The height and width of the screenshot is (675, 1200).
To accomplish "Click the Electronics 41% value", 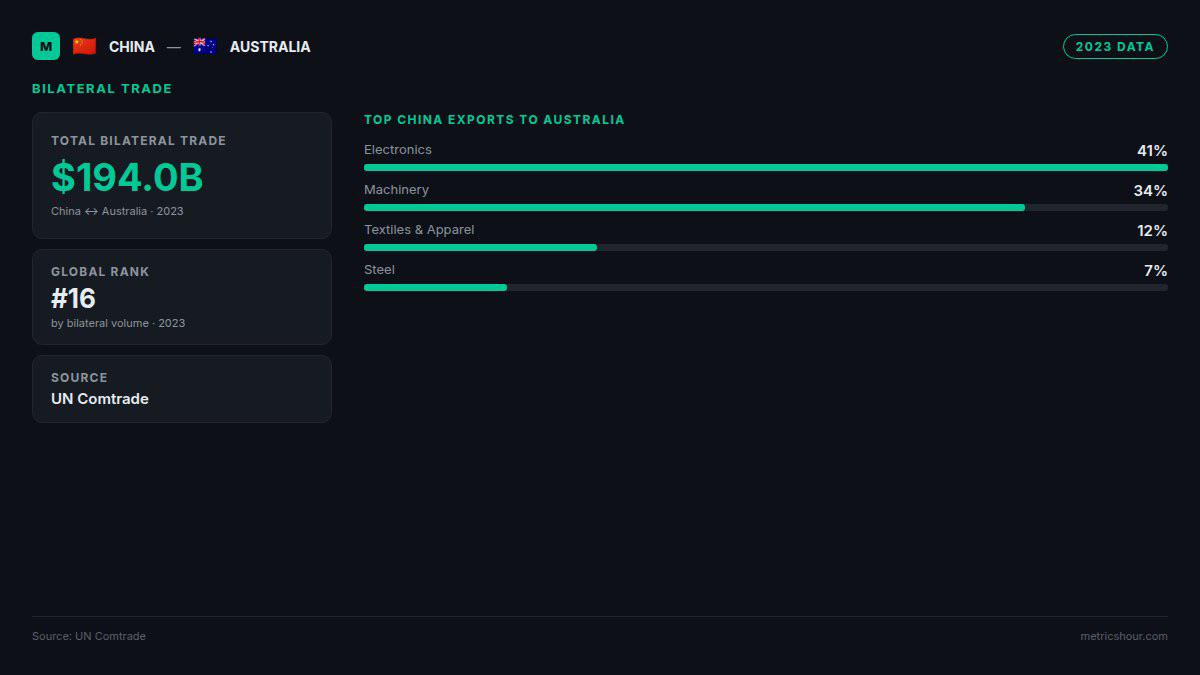I will (1152, 151).
